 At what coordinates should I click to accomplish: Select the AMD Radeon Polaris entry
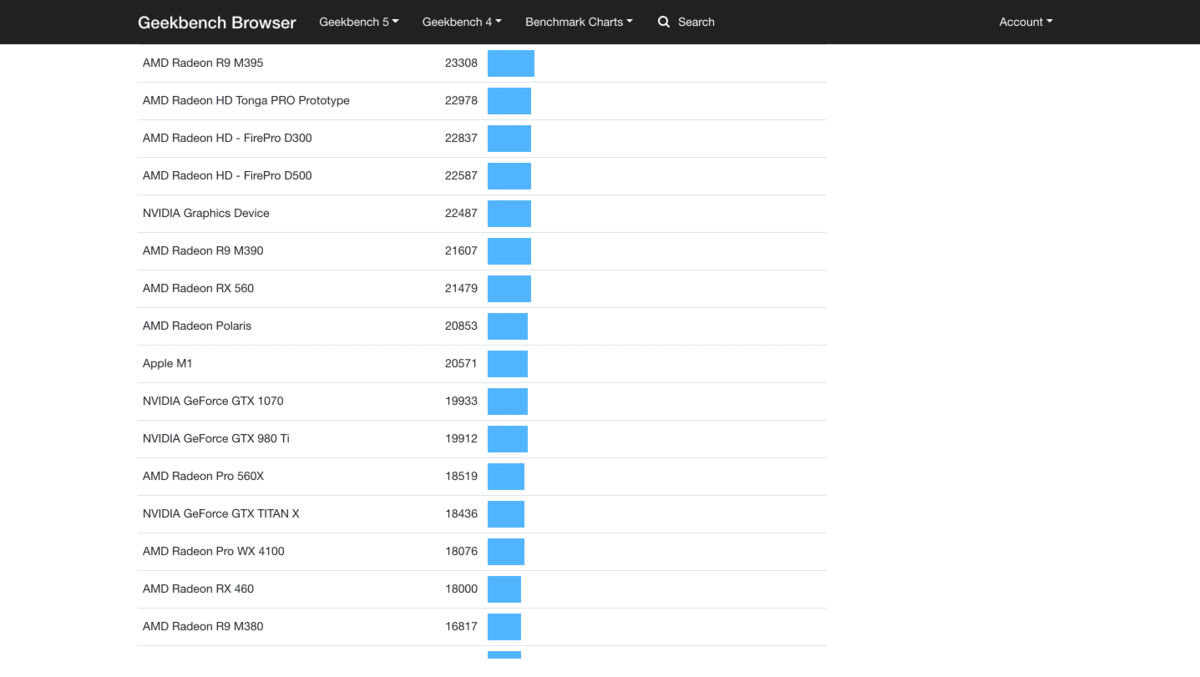point(197,326)
